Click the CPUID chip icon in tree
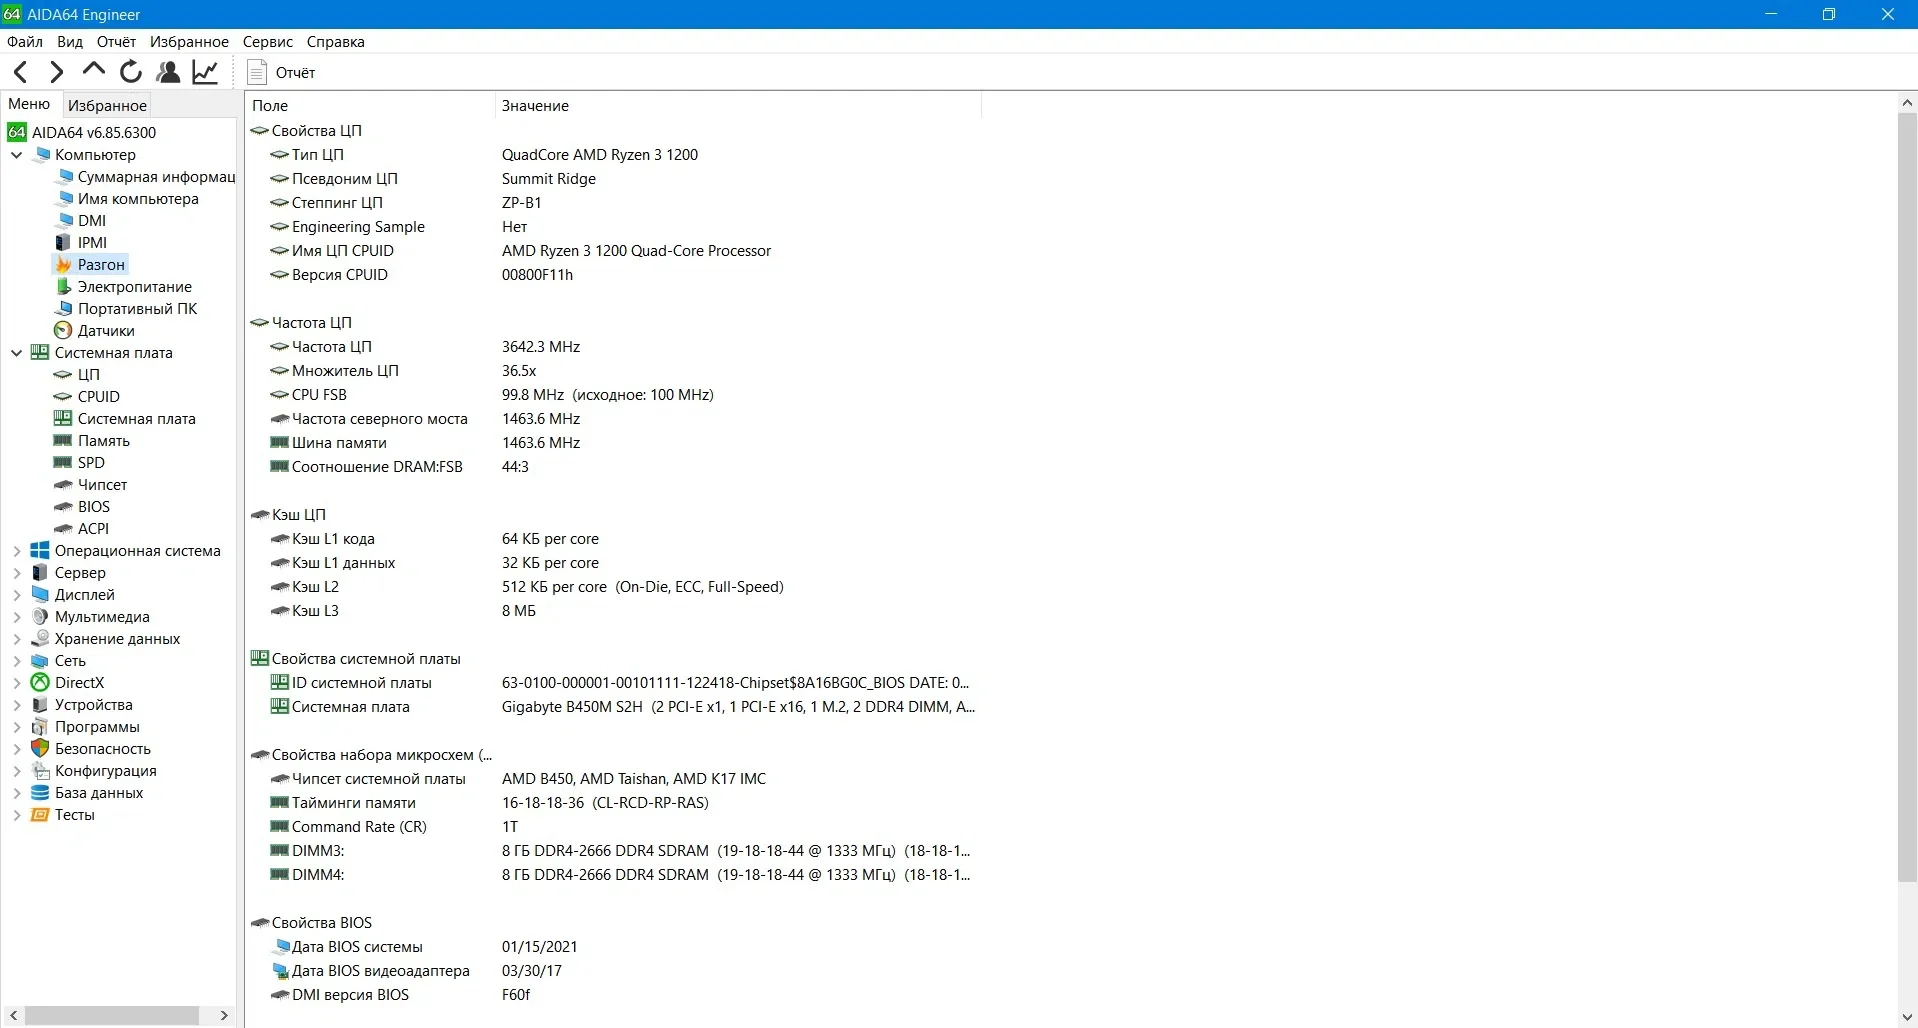This screenshot has width=1918, height=1028. [x=63, y=397]
